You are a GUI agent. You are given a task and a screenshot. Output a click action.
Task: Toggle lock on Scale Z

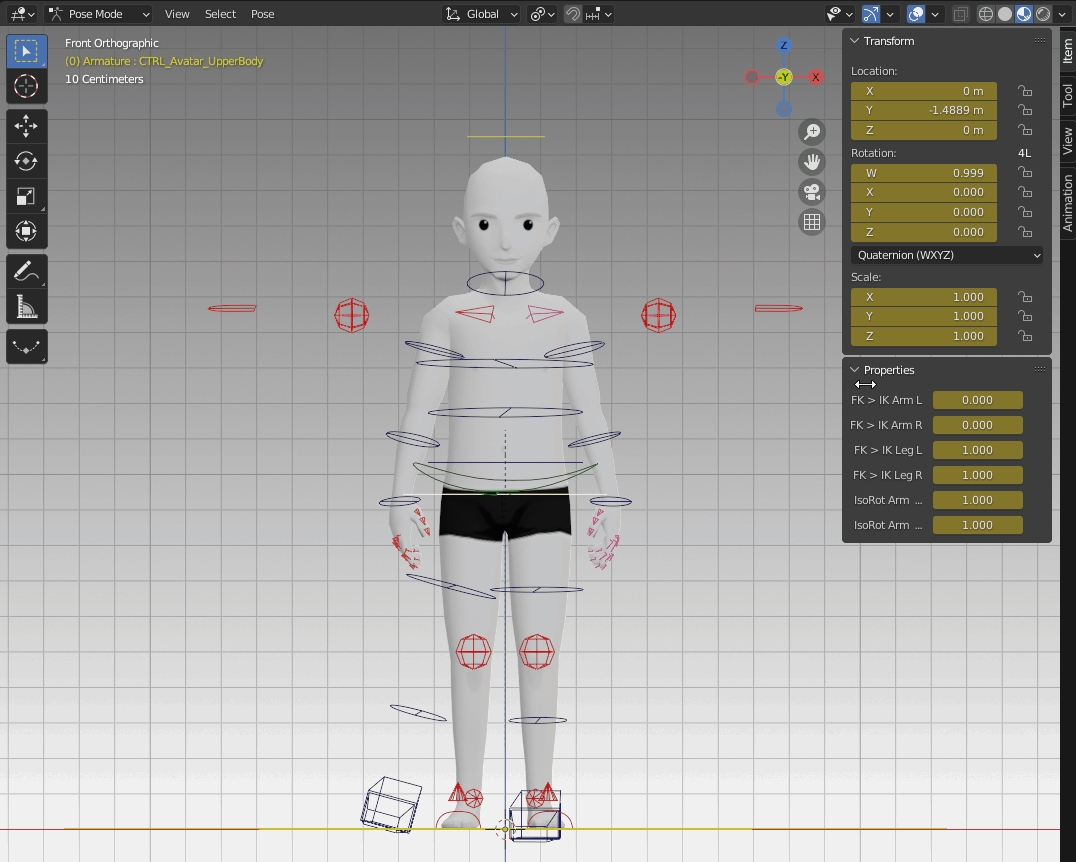[1024, 336]
